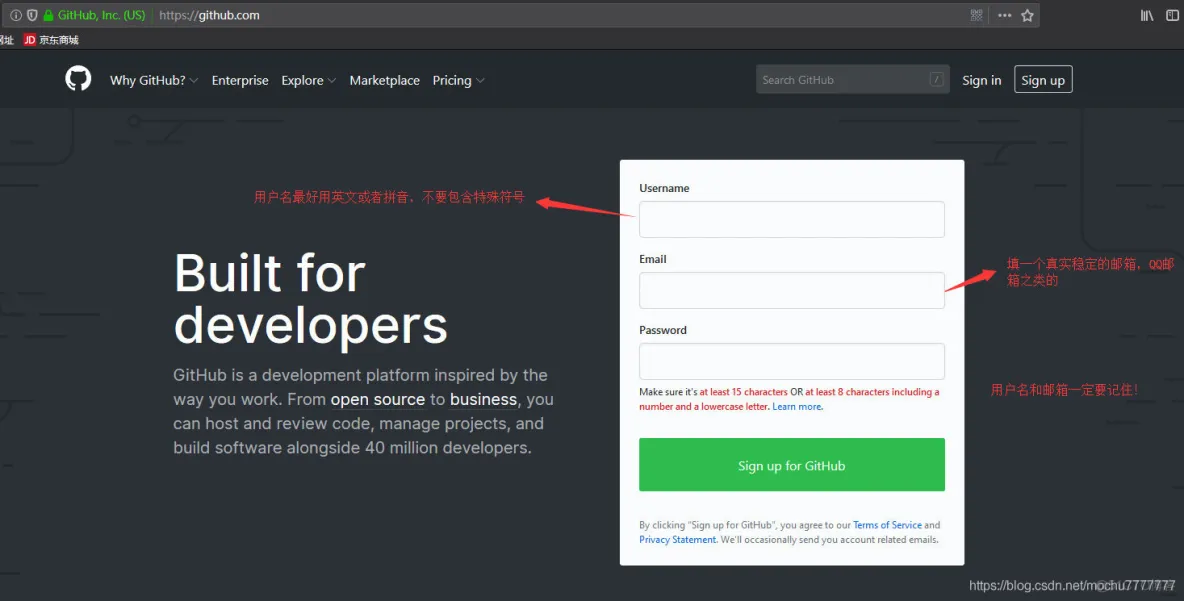Expand the Why GitHub? dropdown

(x=153, y=80)
